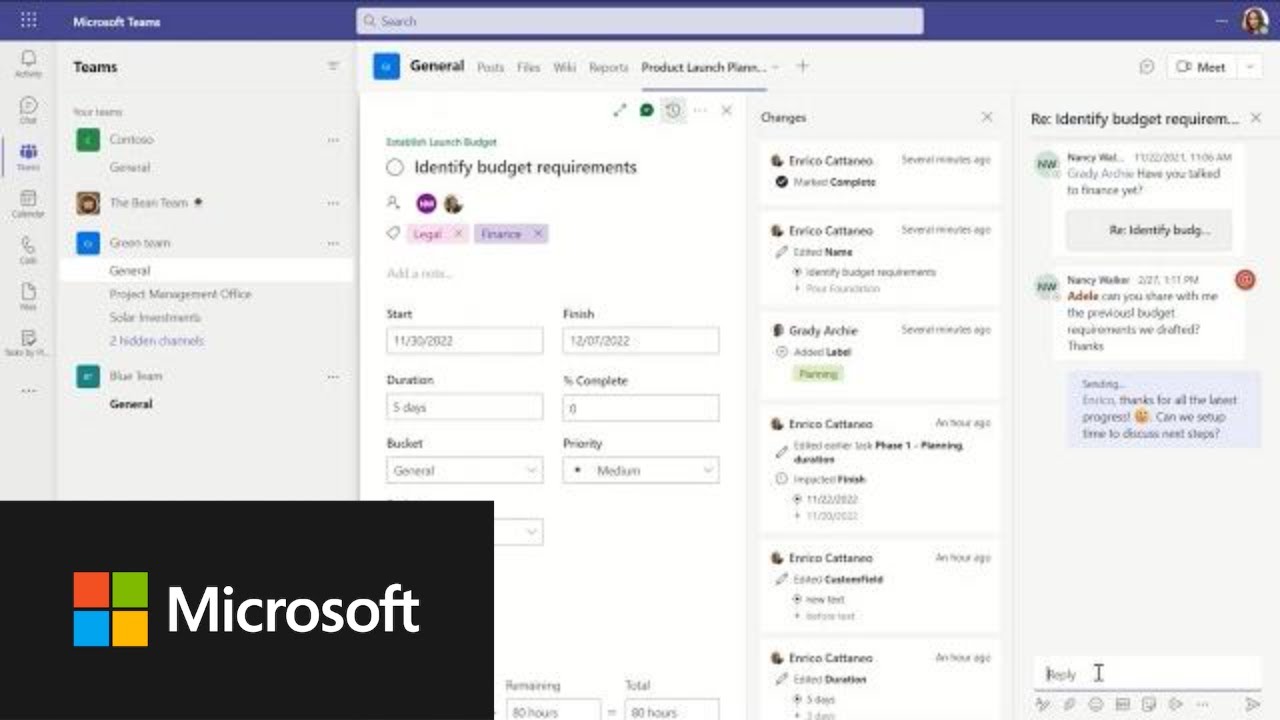
Task: Open the app launcher waffle icon
Action: tap(28, 20)
